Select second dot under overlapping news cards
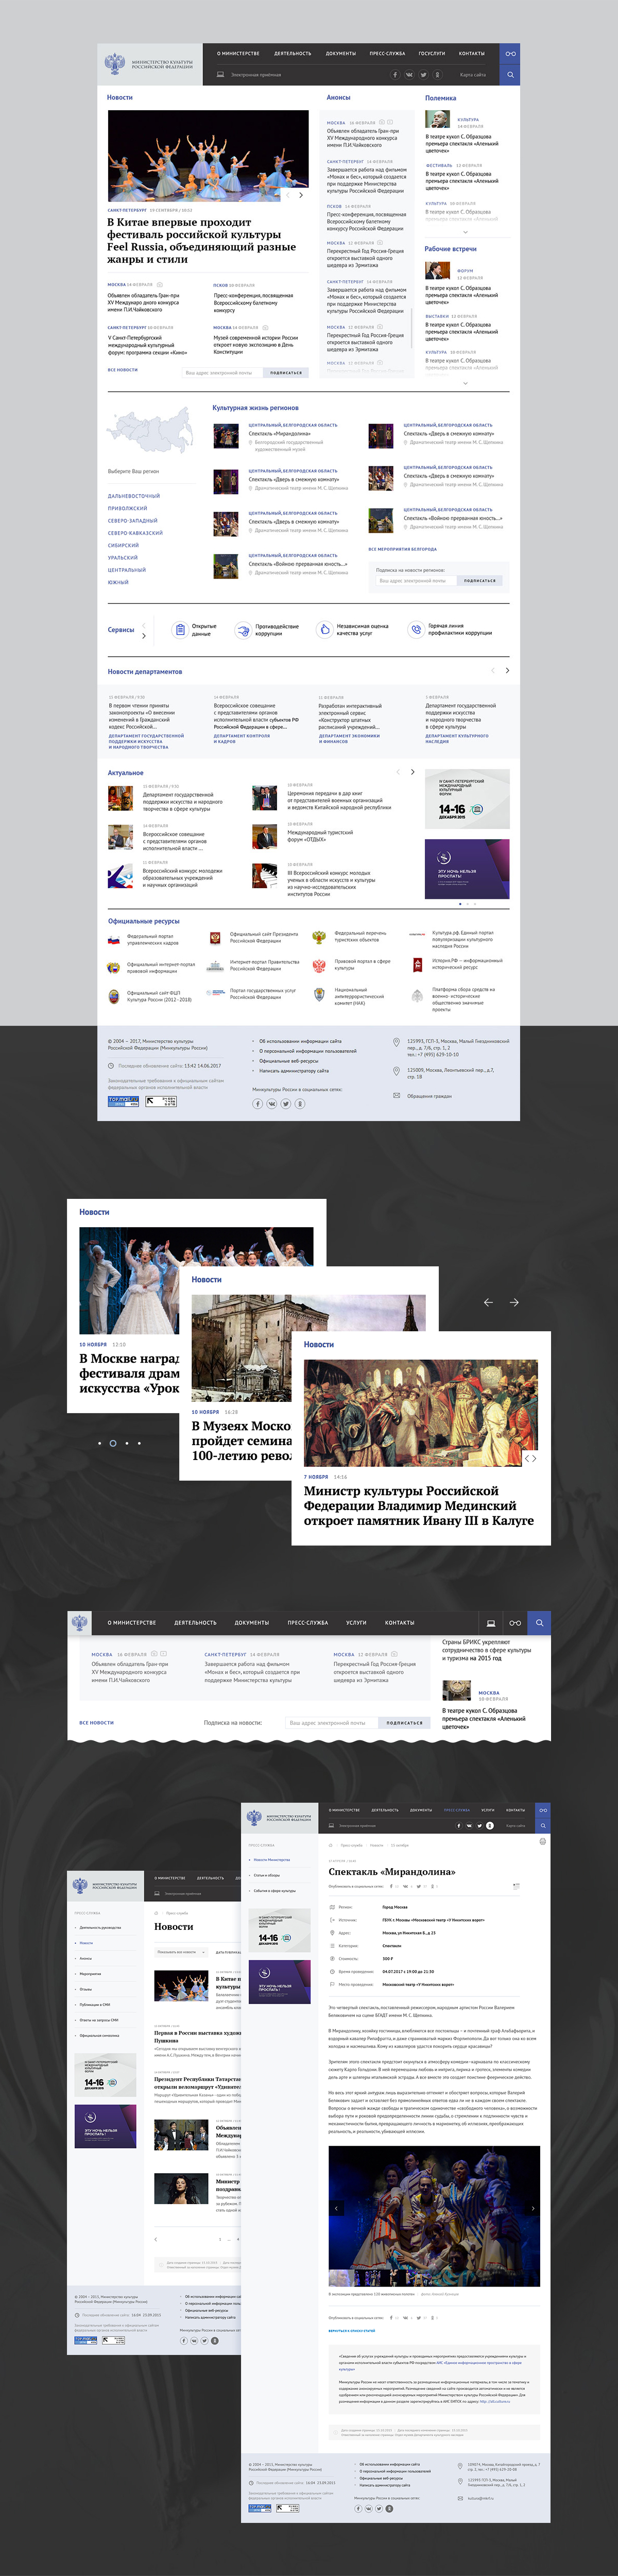The width and height of the screenshot is (618, 2576). 112,1443
